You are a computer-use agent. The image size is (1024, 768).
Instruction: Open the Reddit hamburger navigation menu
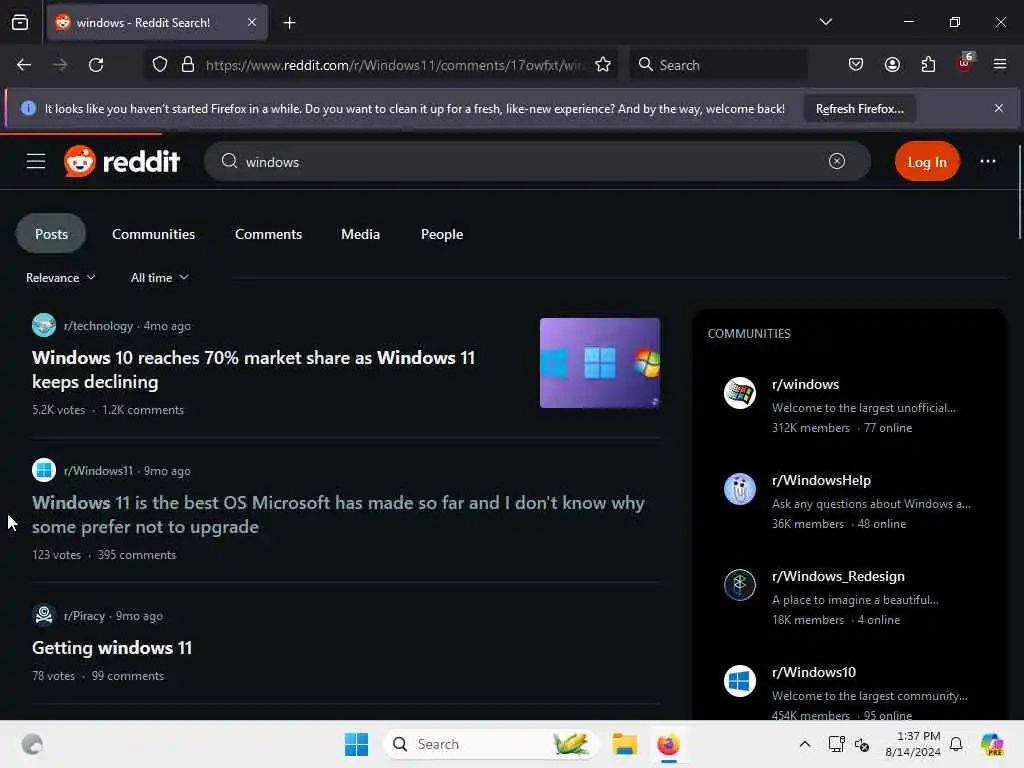36,161
